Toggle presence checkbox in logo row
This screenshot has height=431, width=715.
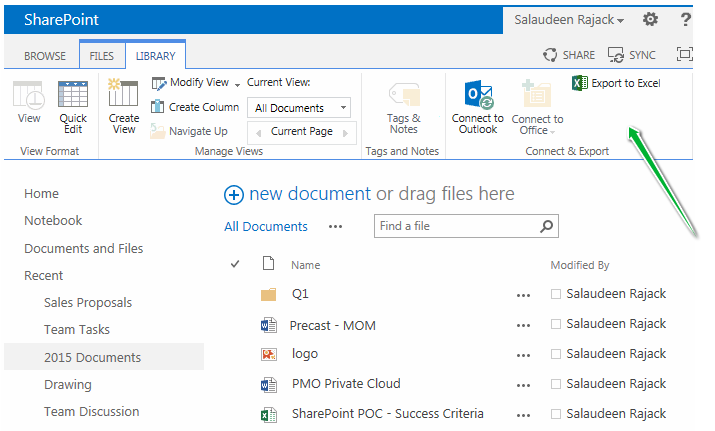click(x=555, y=354)
